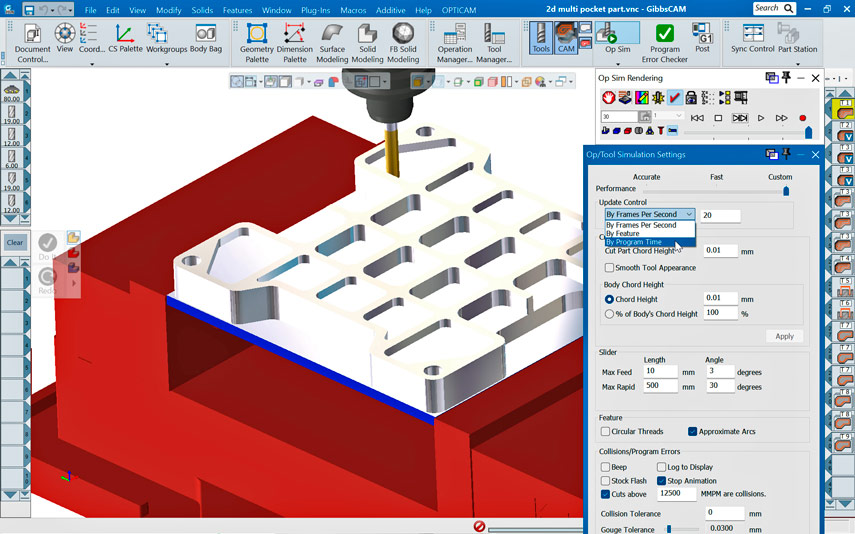Select the % of Body's Chord Height radio button
This screenshot has height=534, width=855.
610,314
